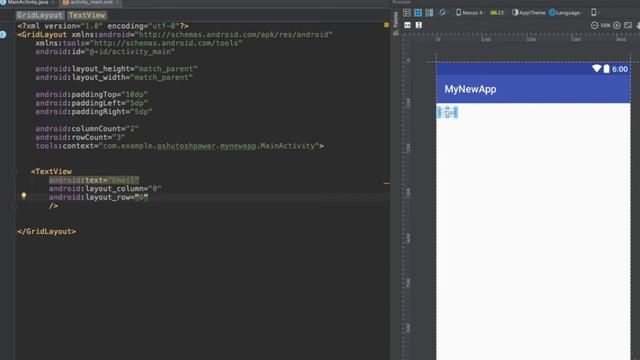This screenshot has height=360, width=640.
Task: Click the android:paddingLeft line
Action: (x=91, y=103)
